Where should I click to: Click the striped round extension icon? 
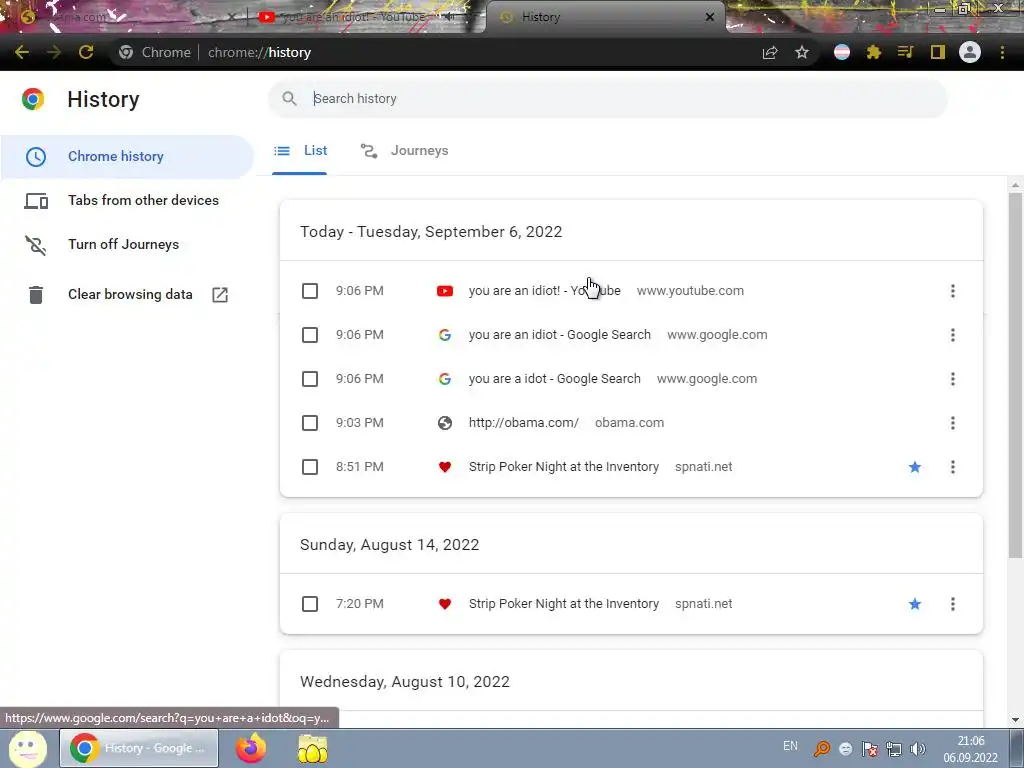point(842,52)
